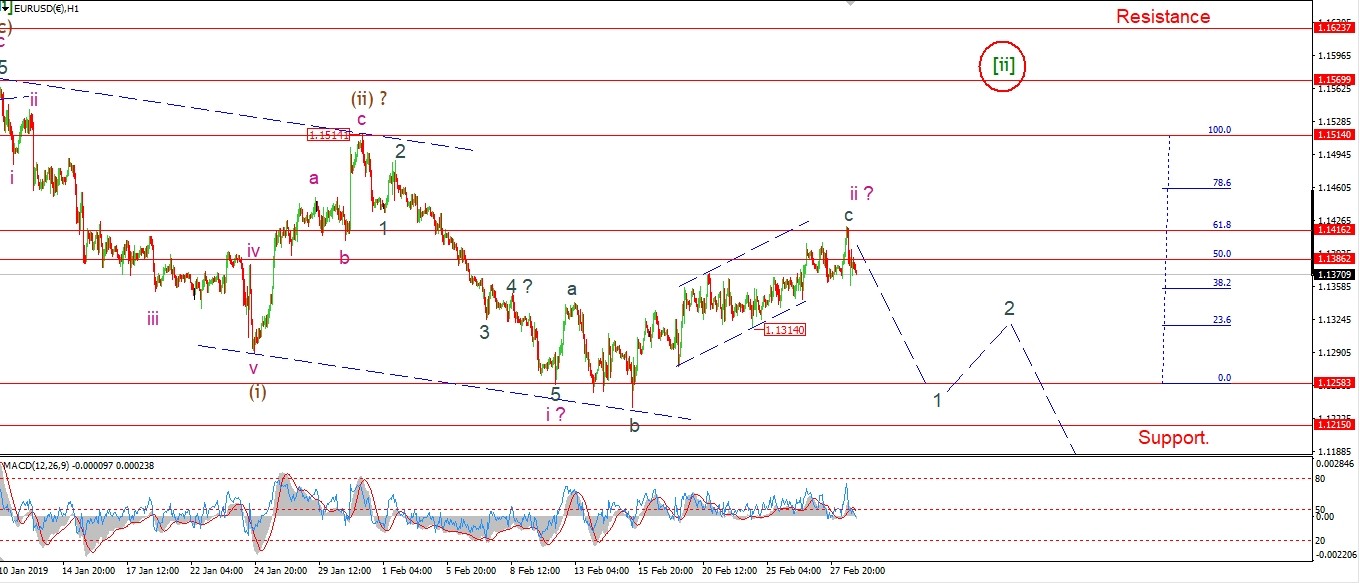
Task: Click the '(ii) ?' brown wave label
Action: pos(368,98)
